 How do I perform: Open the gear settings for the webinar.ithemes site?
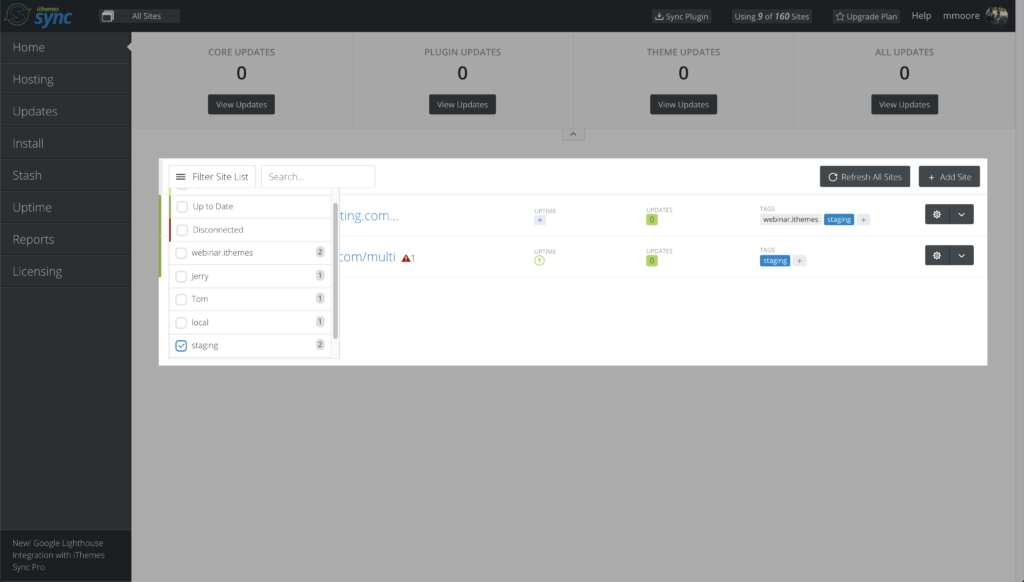pos(937,214)
